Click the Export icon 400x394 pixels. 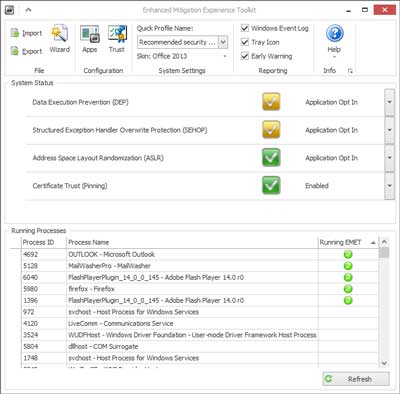[14, 51]
